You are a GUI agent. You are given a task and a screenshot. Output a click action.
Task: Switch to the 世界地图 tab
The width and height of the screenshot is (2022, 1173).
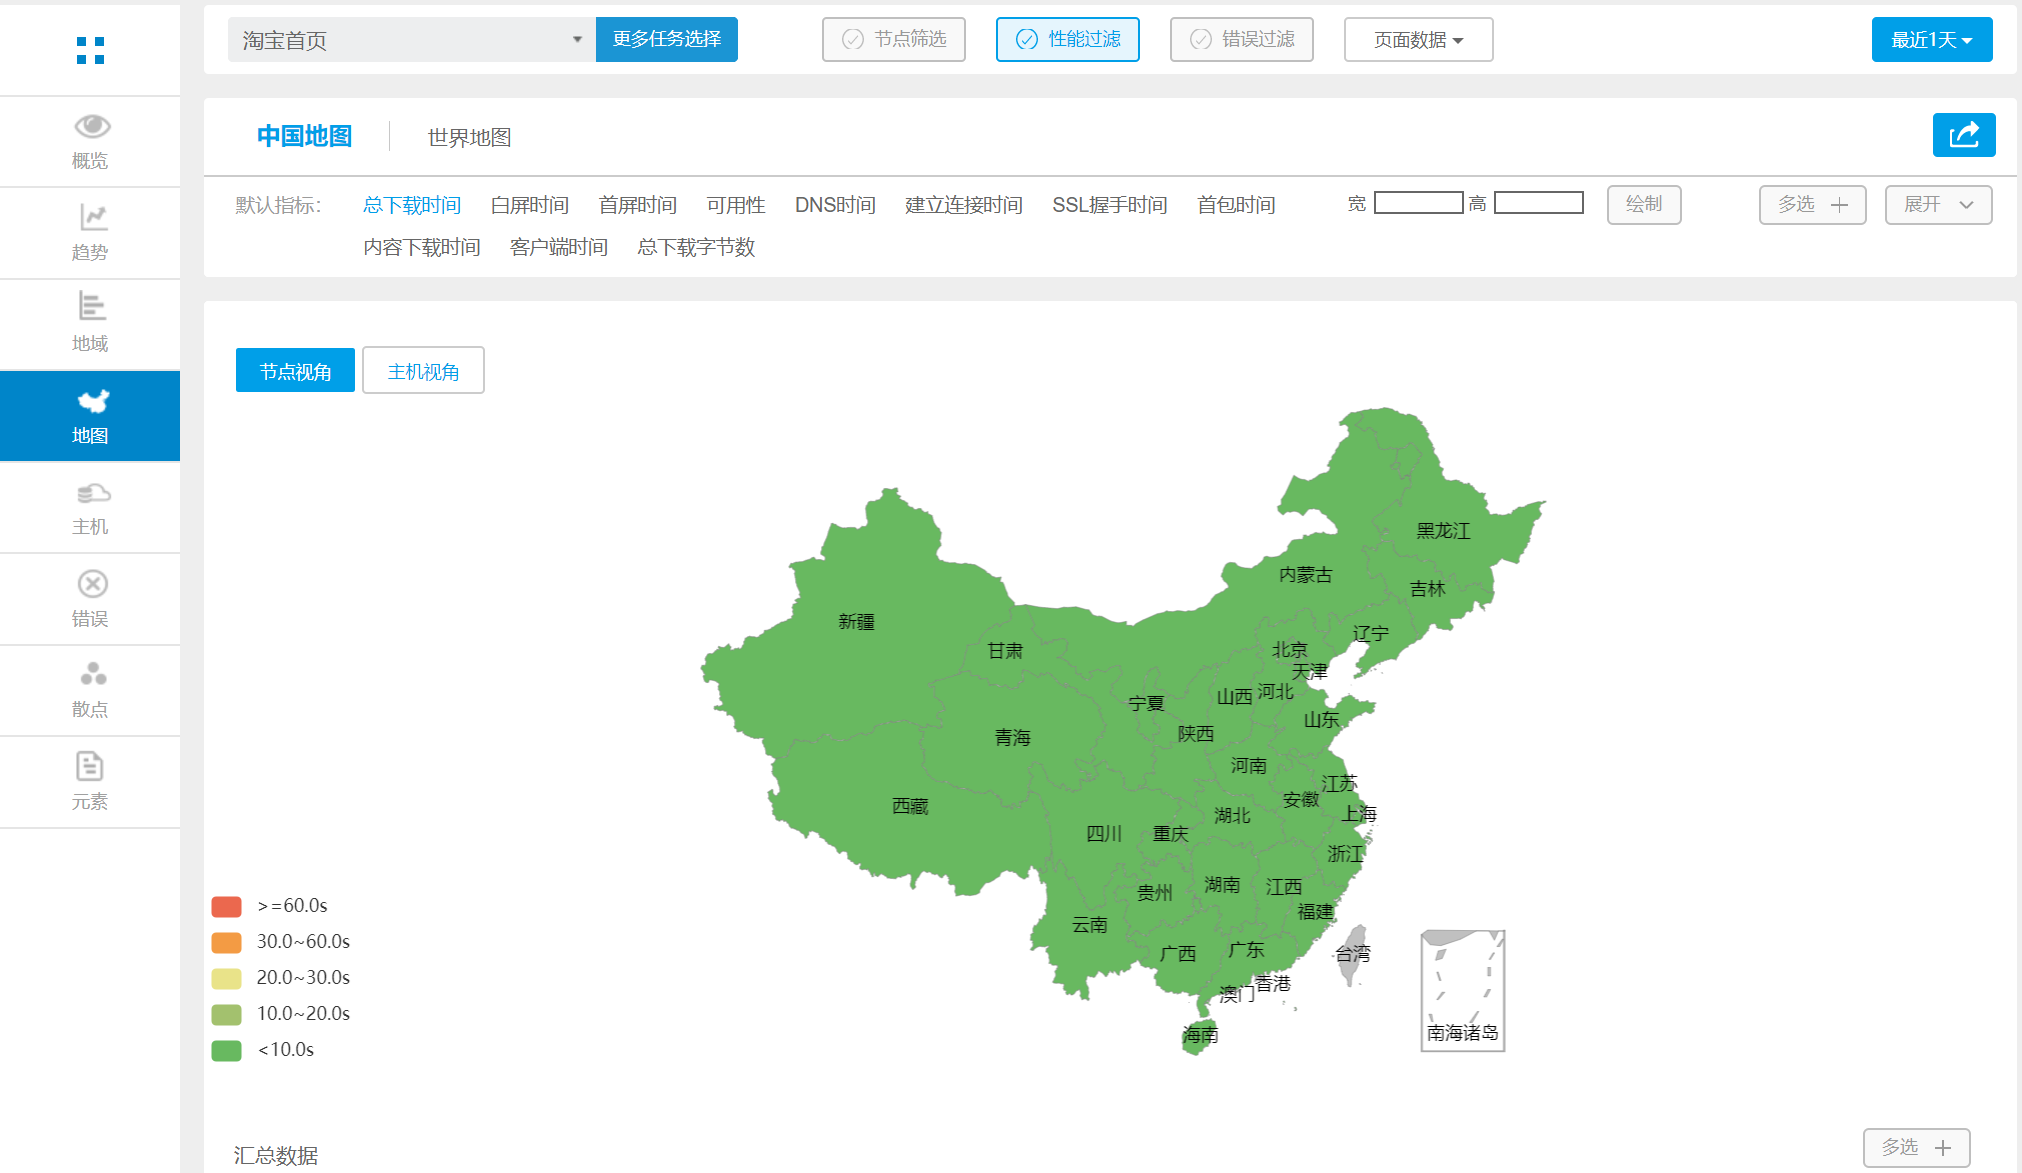[469, 137]
